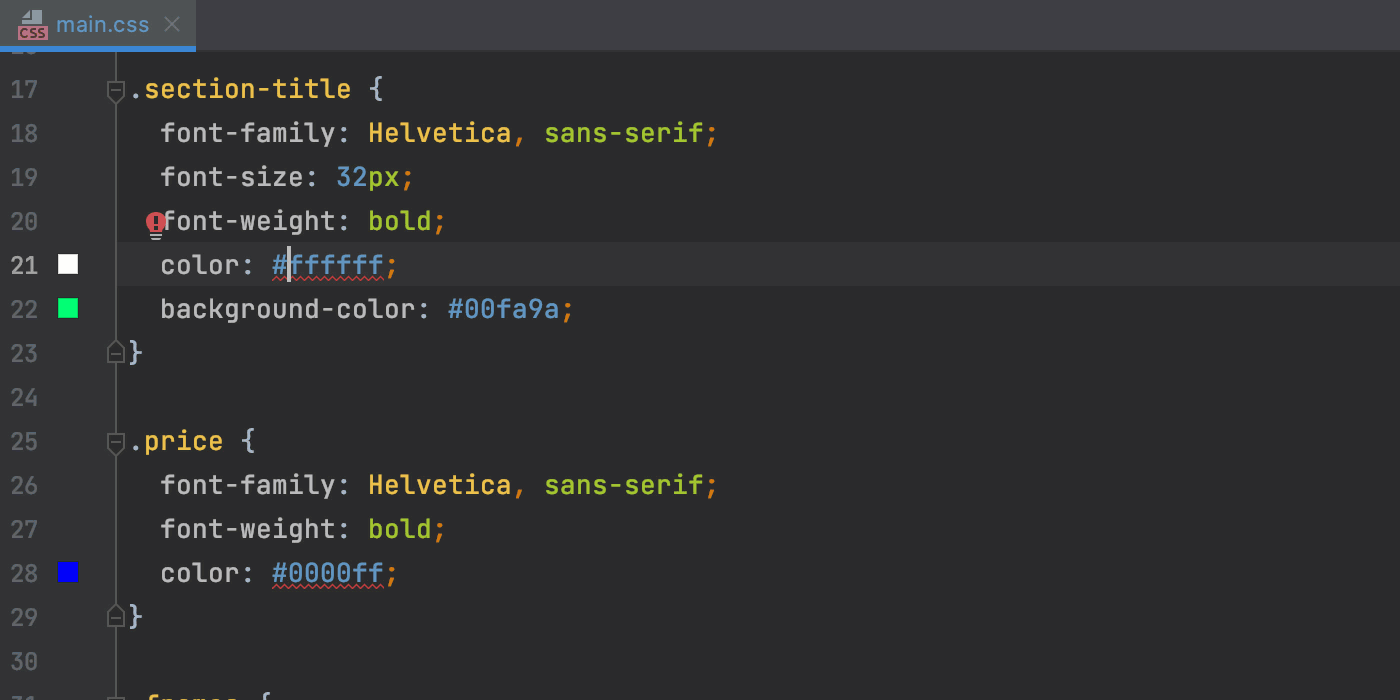Close the main.css tab
The image size is (1400, 700).
(x=170, y=25)
